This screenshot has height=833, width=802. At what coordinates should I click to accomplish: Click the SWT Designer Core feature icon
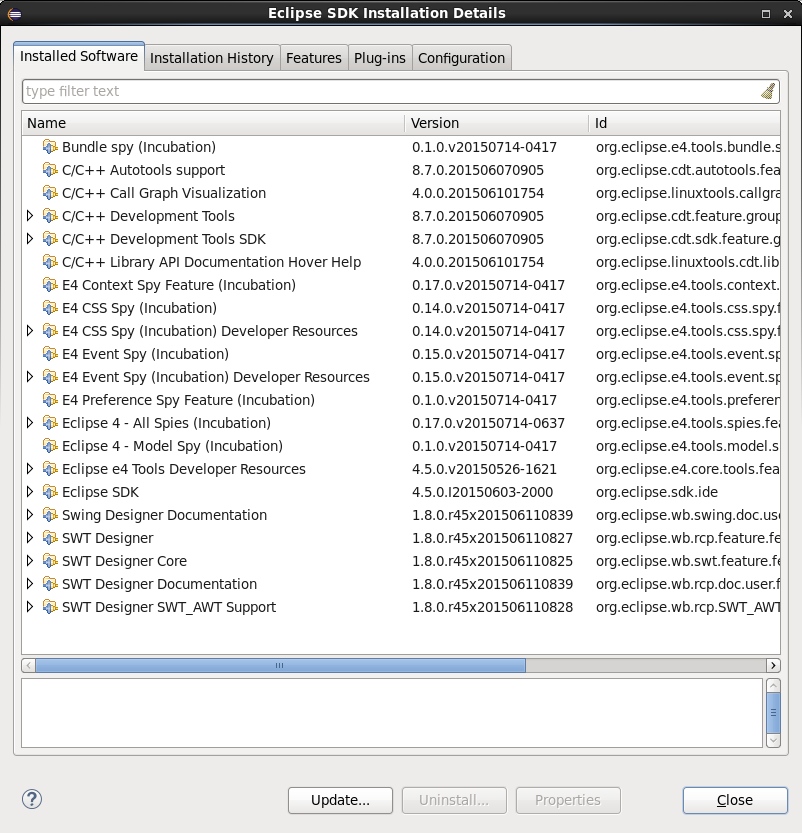pos(50,561)
